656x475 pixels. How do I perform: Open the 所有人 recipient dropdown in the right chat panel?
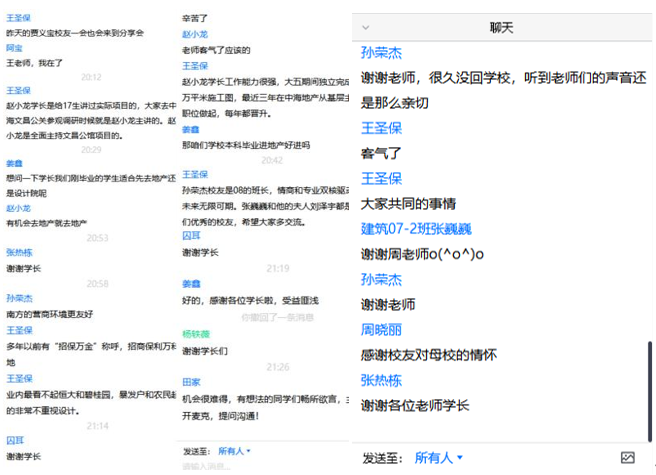coord(439,457)
